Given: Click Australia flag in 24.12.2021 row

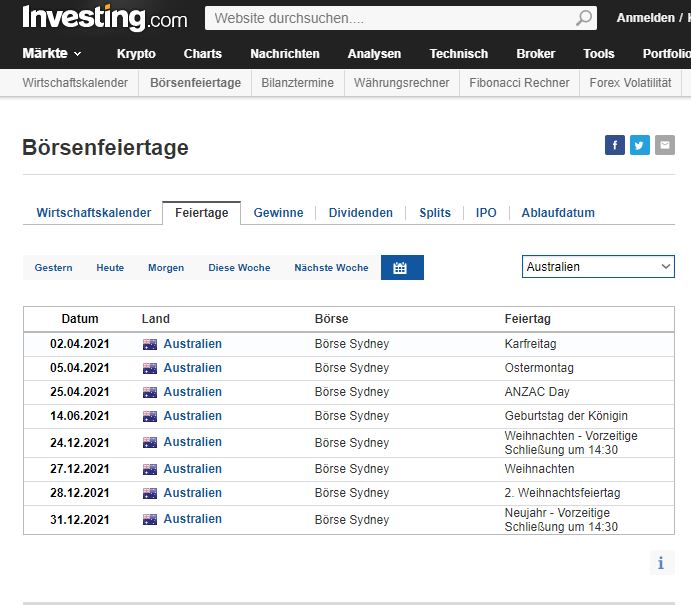Looking at the screenshot, I should pos(150,442).
